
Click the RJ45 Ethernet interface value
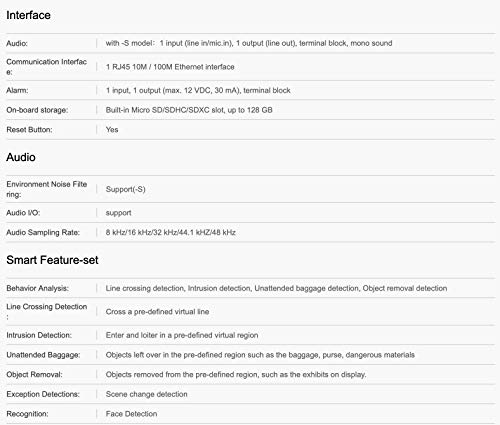[x=170, y=67]
